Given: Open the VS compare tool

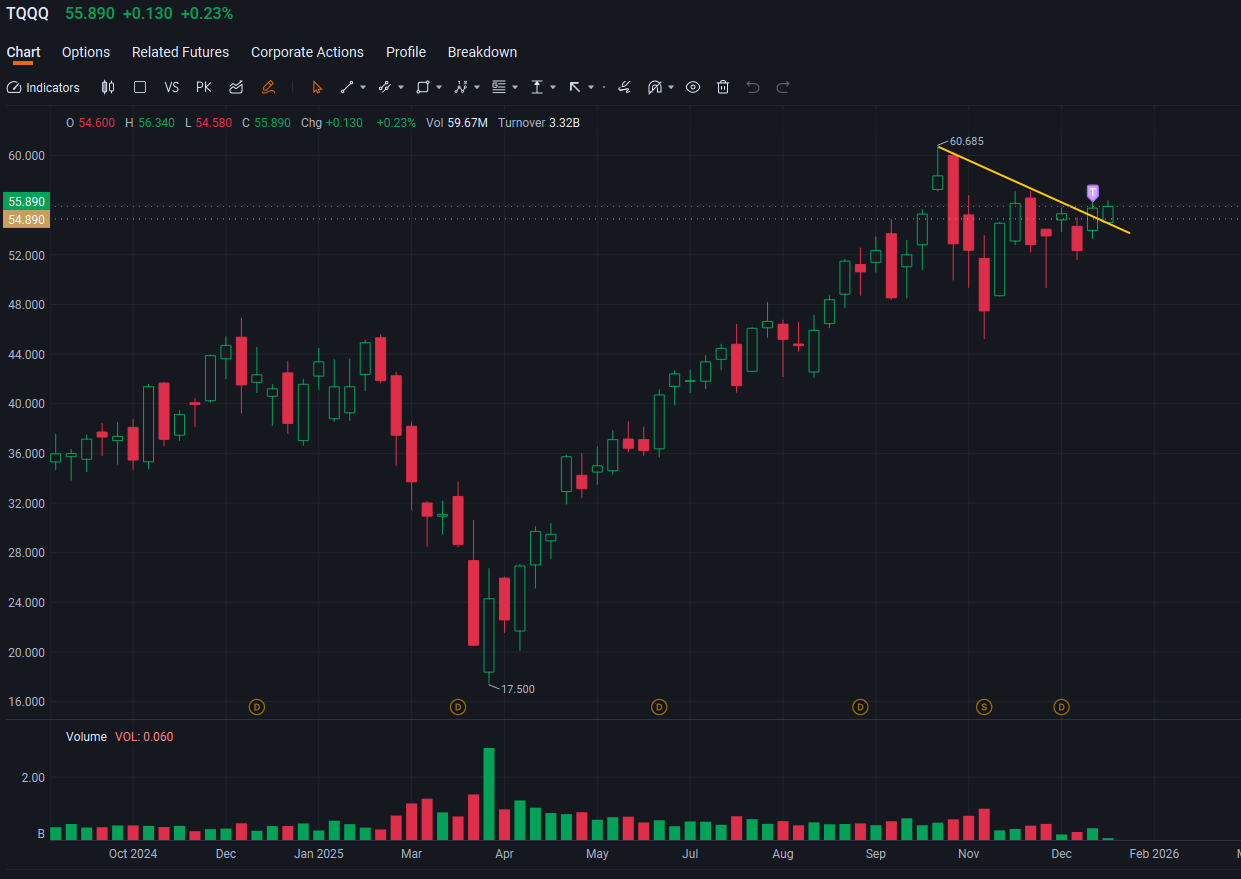Looking at the screenshot, I should tap(172, 88).
